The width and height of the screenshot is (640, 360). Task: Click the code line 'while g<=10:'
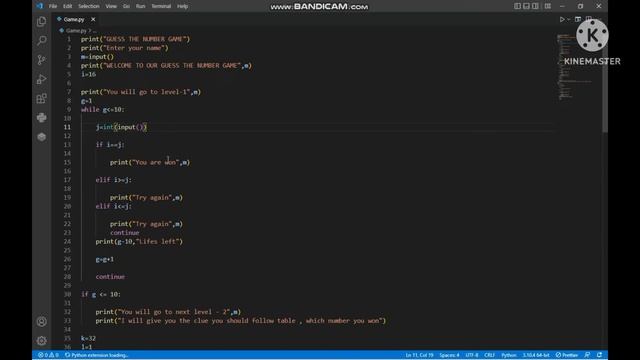click(102, 109)
